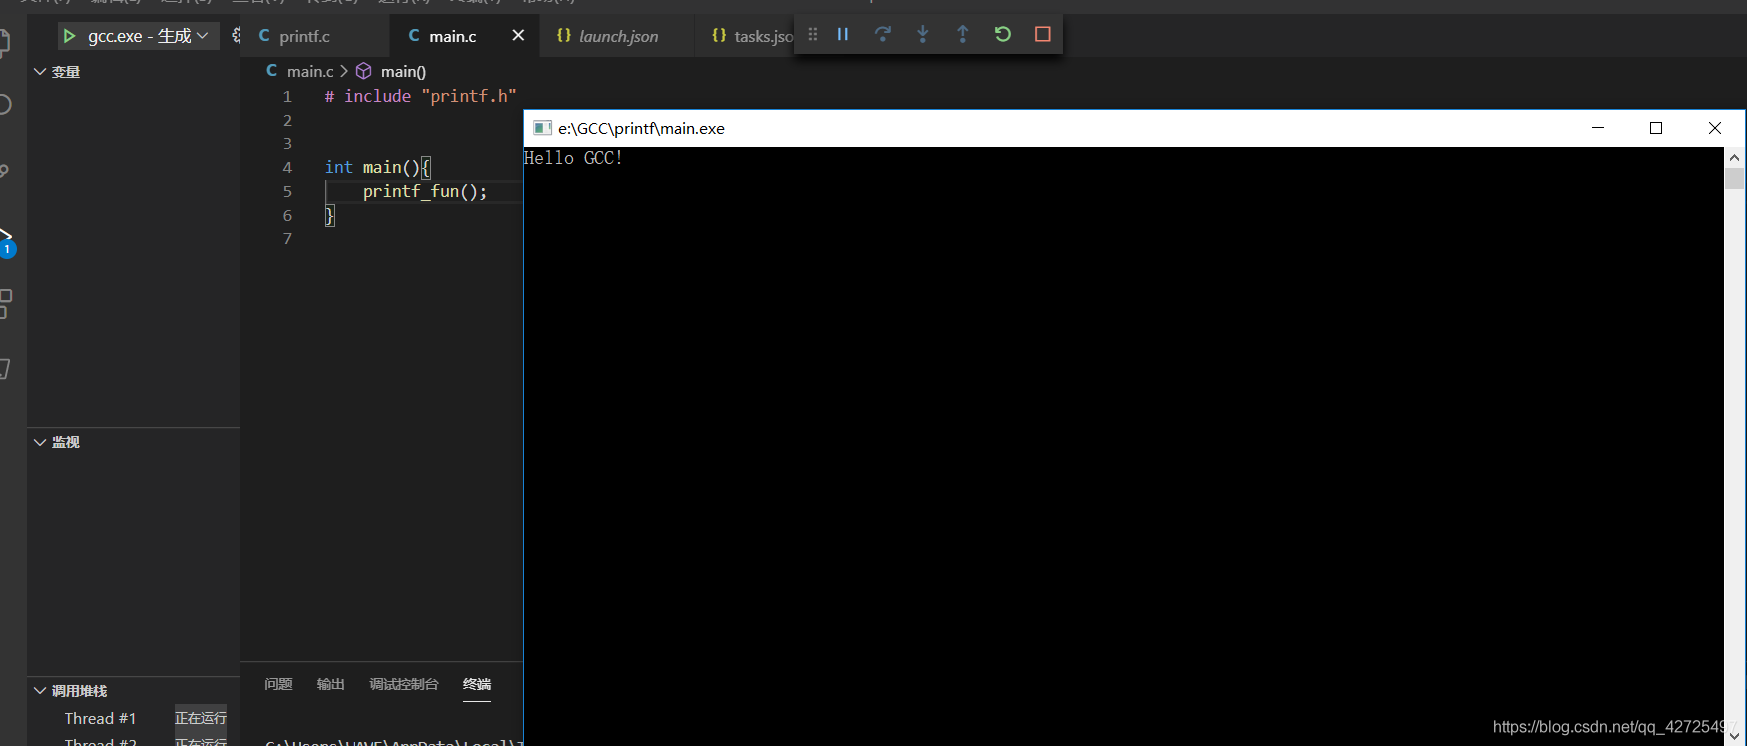Click the main.exe console title bar icon

point(542,128)
